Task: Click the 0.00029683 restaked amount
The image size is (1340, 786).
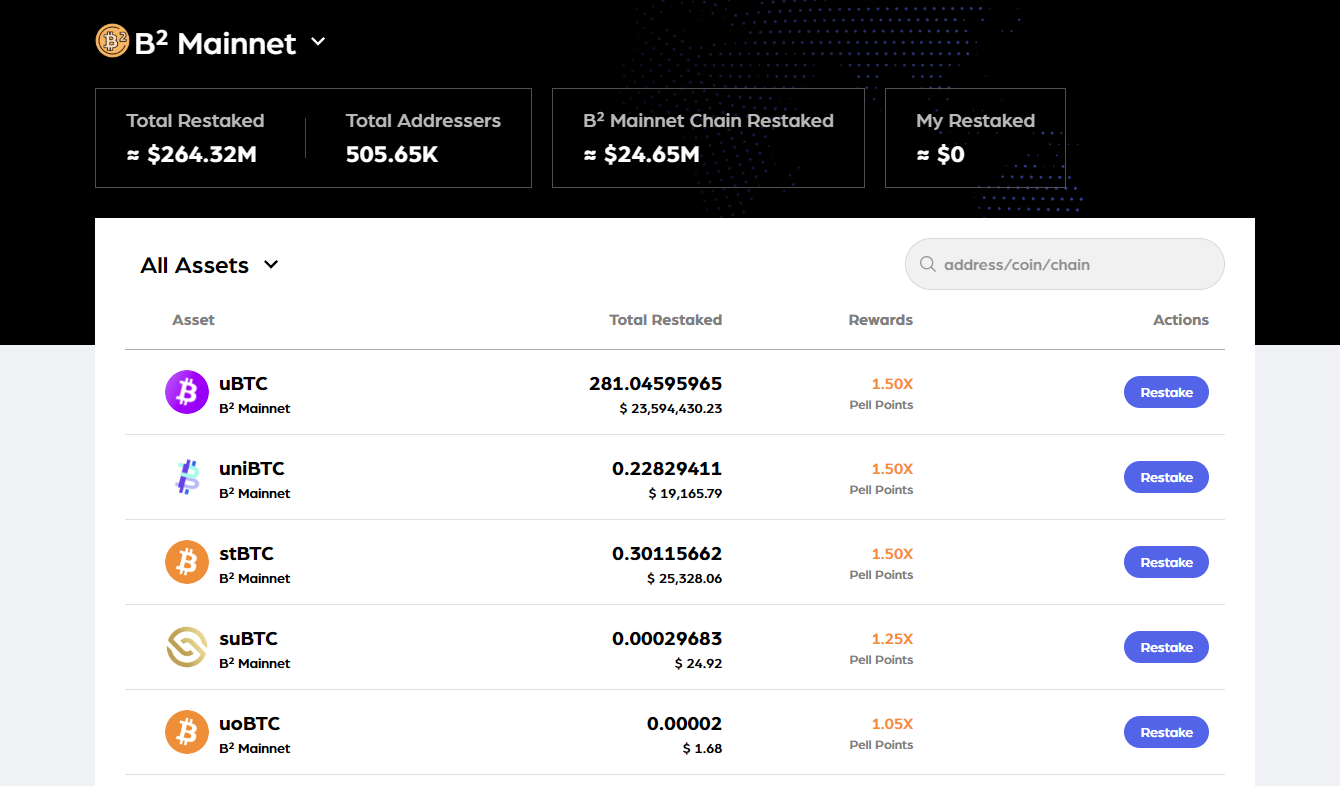Action: click(x=667, y=639)
